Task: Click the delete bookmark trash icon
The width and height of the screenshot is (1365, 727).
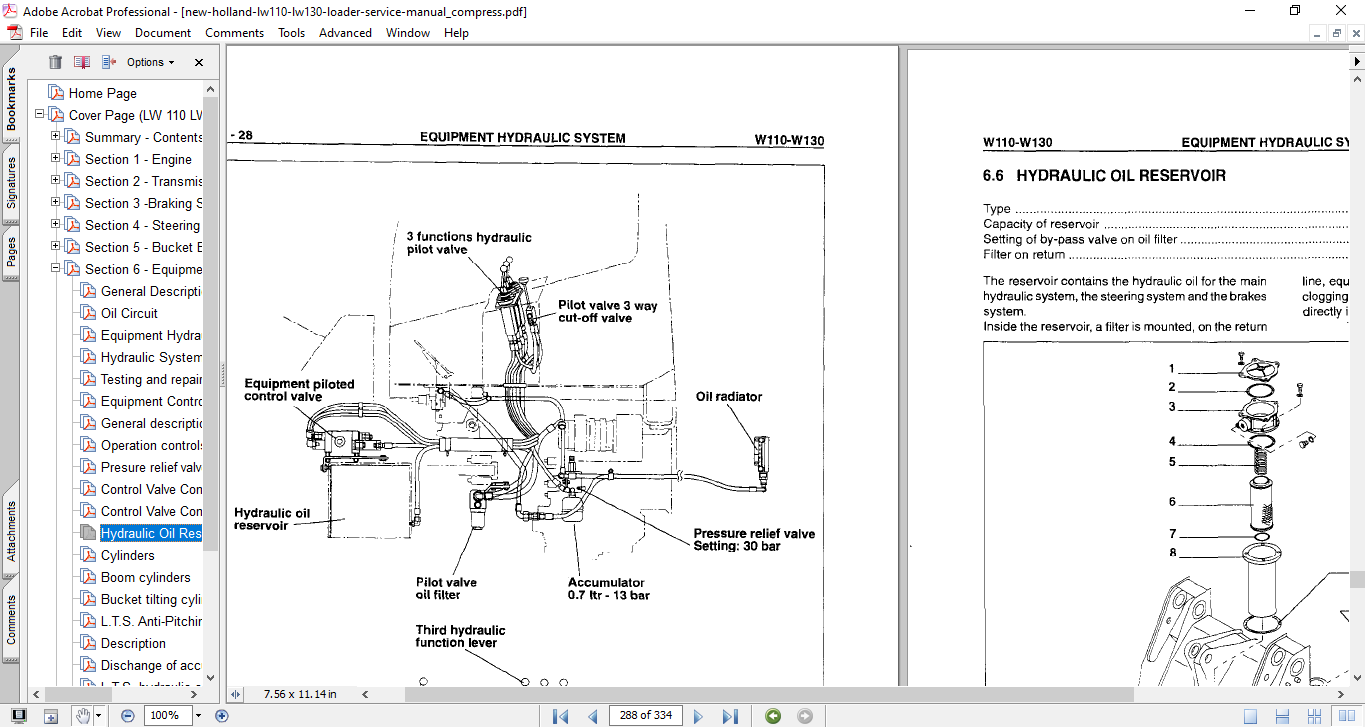Action: [55, 62]
